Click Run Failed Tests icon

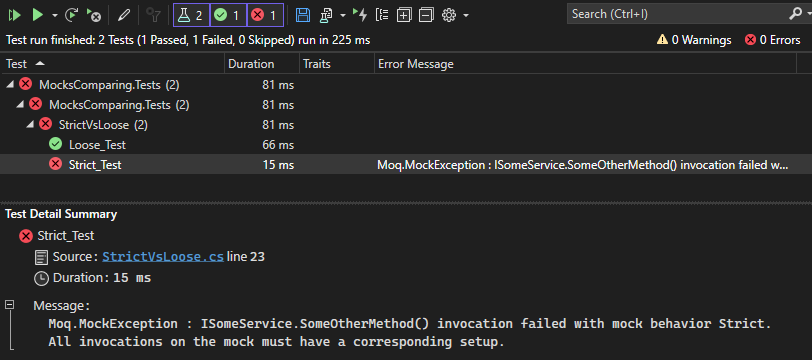point(94,16)
